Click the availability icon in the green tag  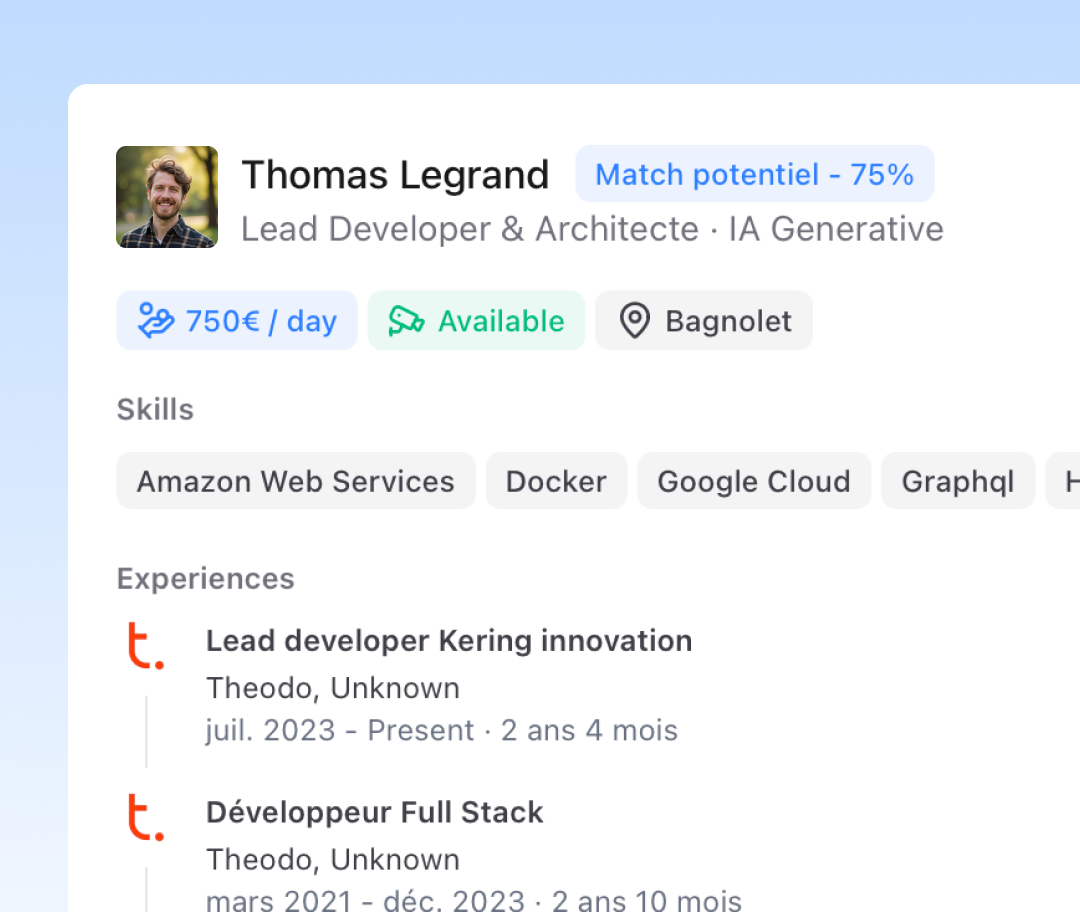click(x=406, y=321)
